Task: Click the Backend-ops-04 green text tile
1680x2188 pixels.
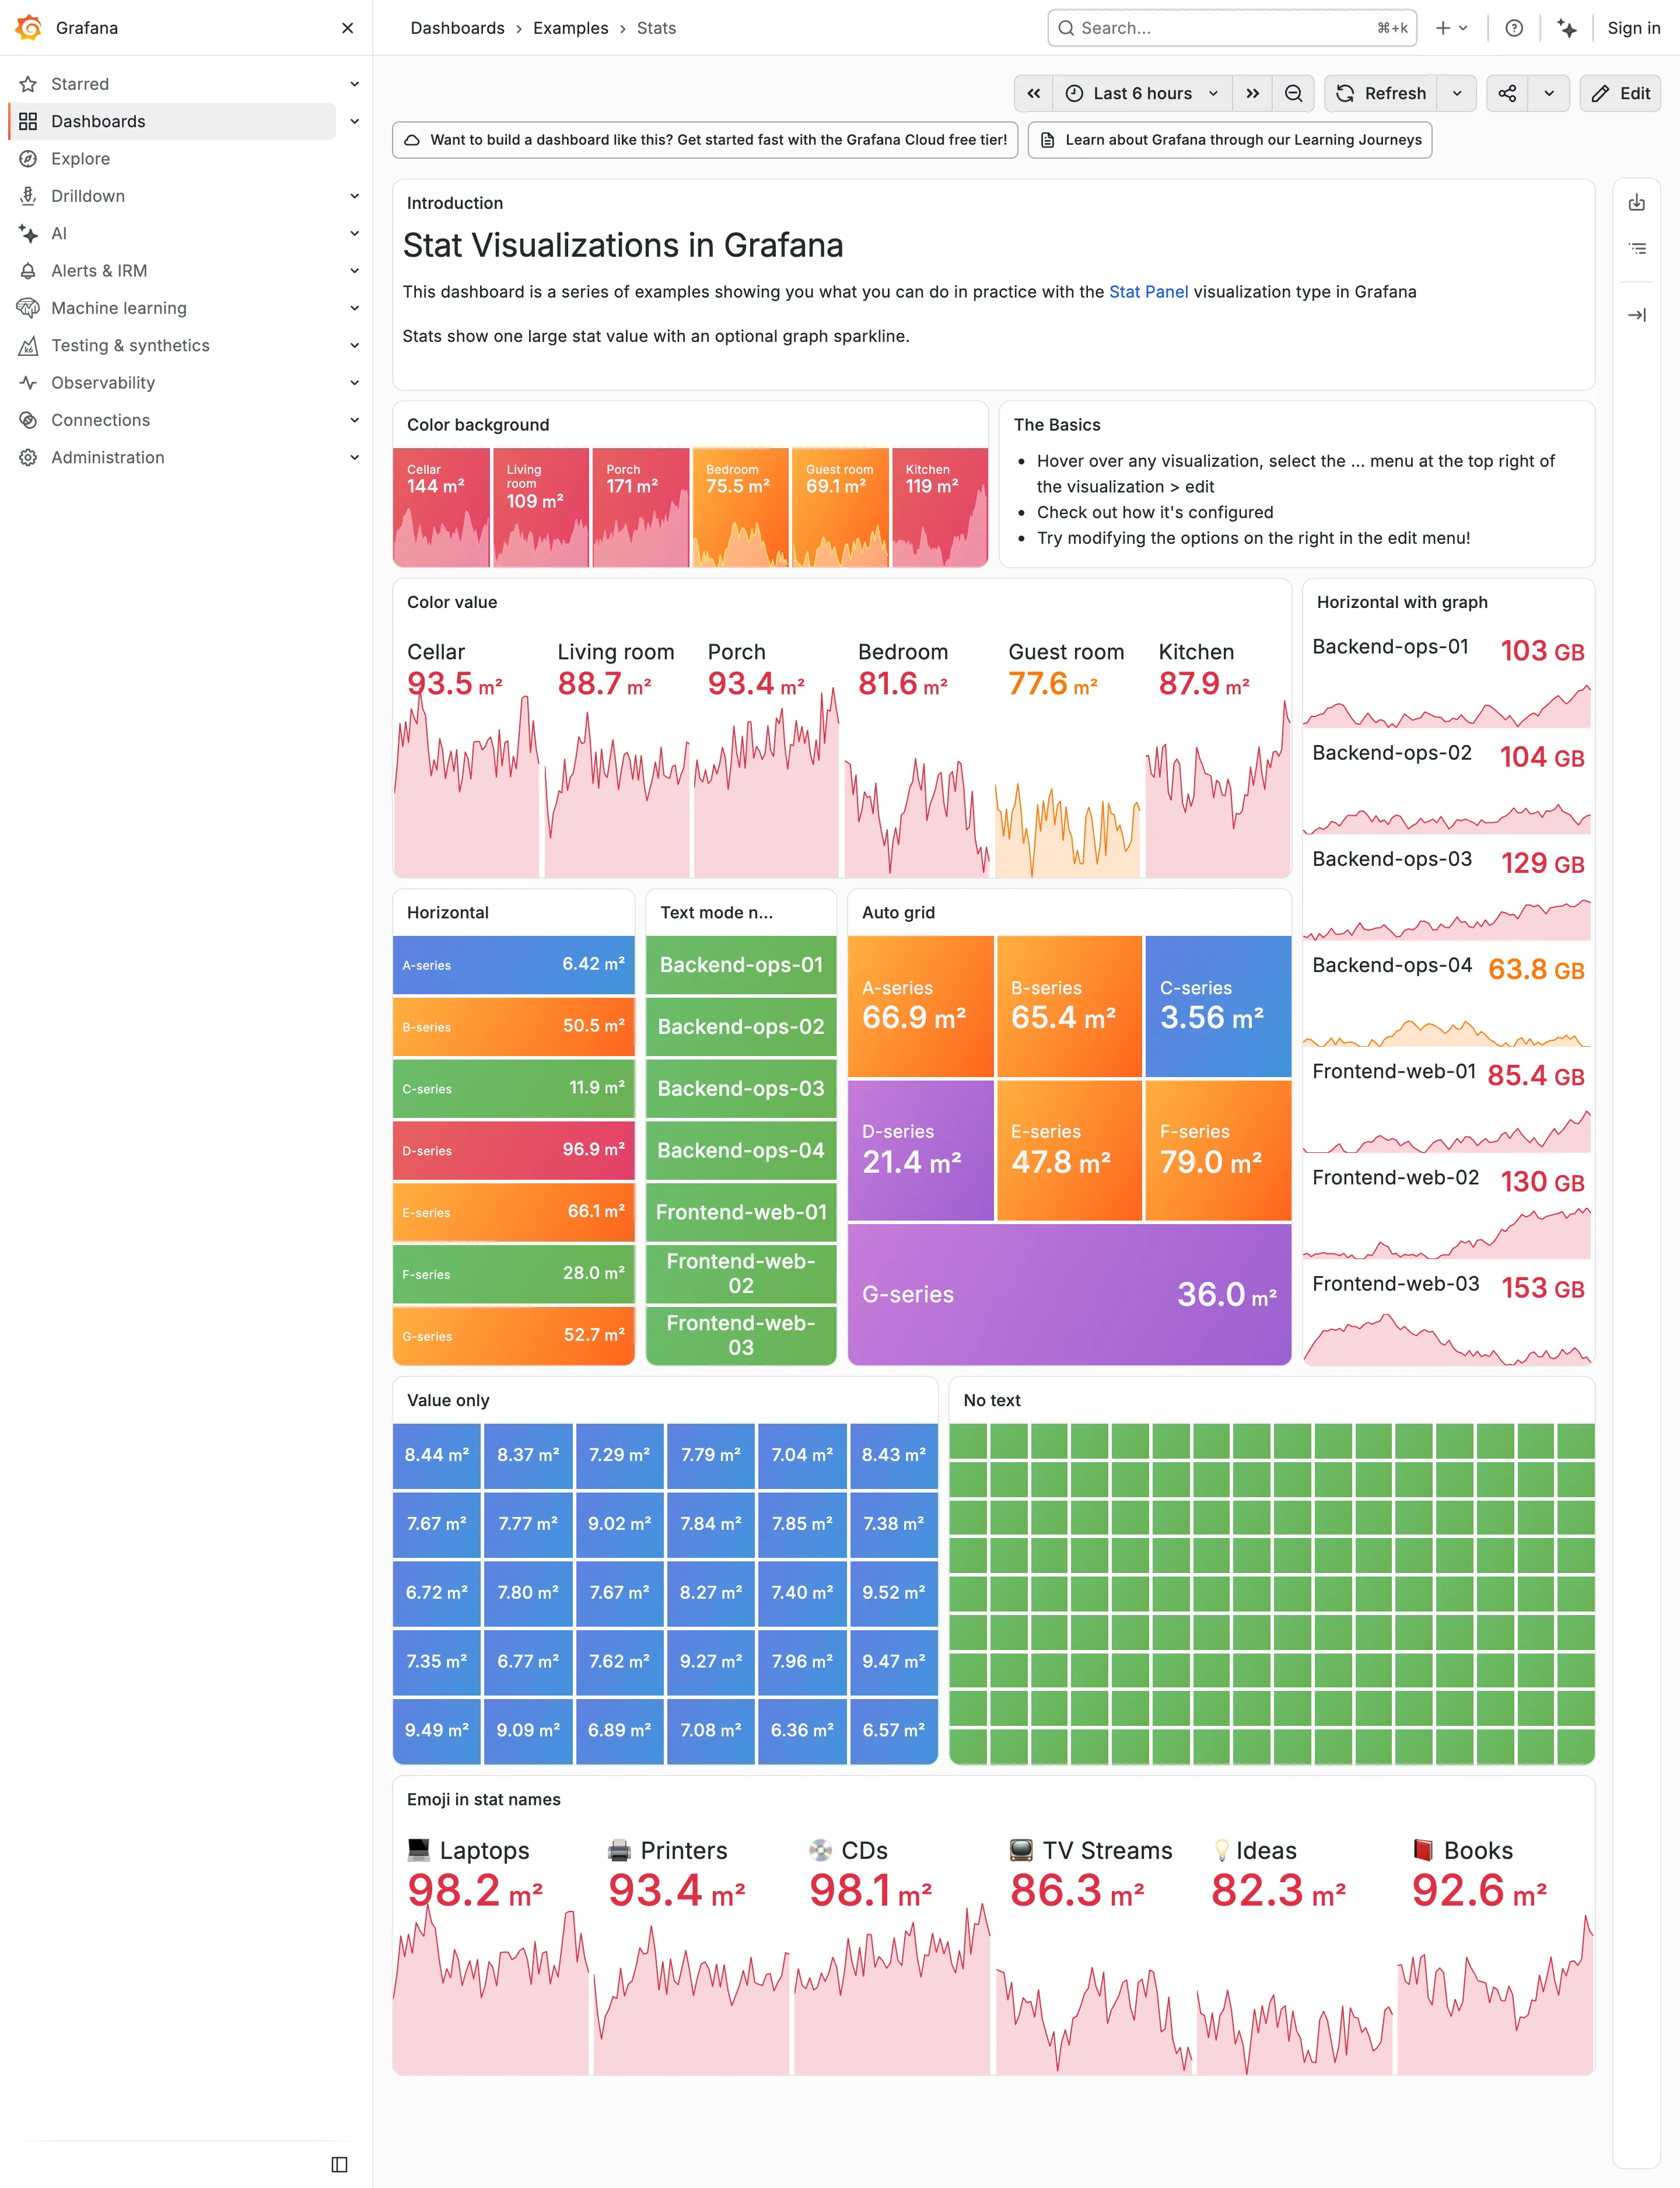Action: (x=741, y=1150)
